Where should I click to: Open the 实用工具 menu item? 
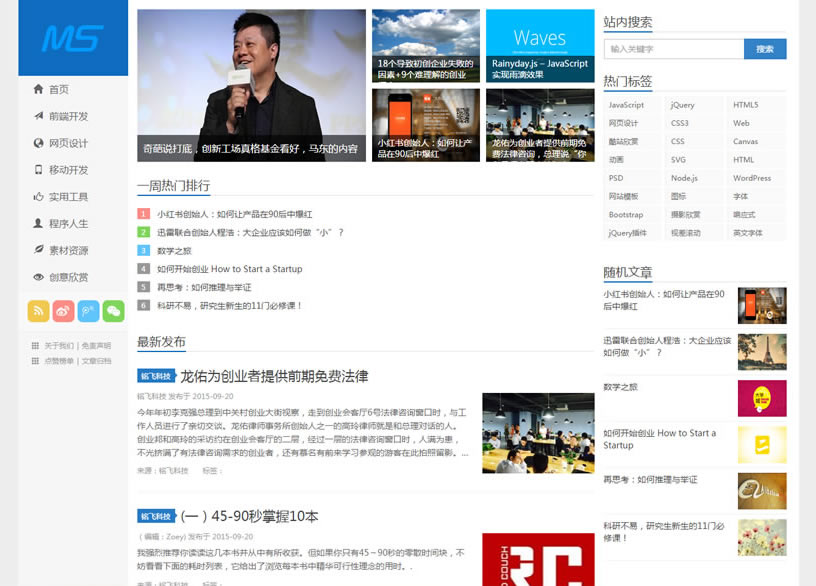[x=69, y=197]
